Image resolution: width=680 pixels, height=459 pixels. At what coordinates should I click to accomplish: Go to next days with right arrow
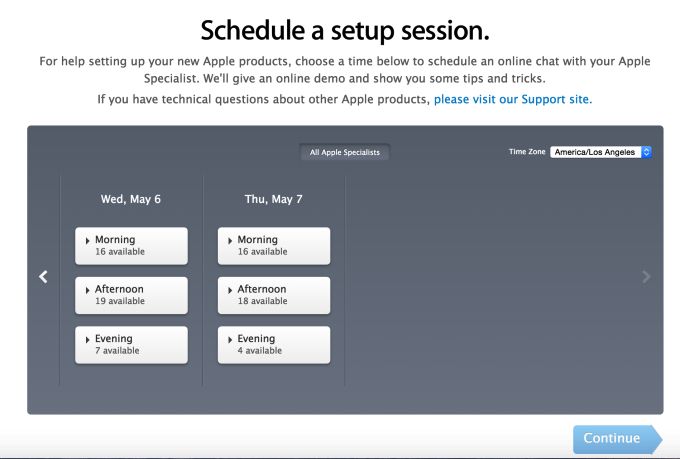[646, 277]
